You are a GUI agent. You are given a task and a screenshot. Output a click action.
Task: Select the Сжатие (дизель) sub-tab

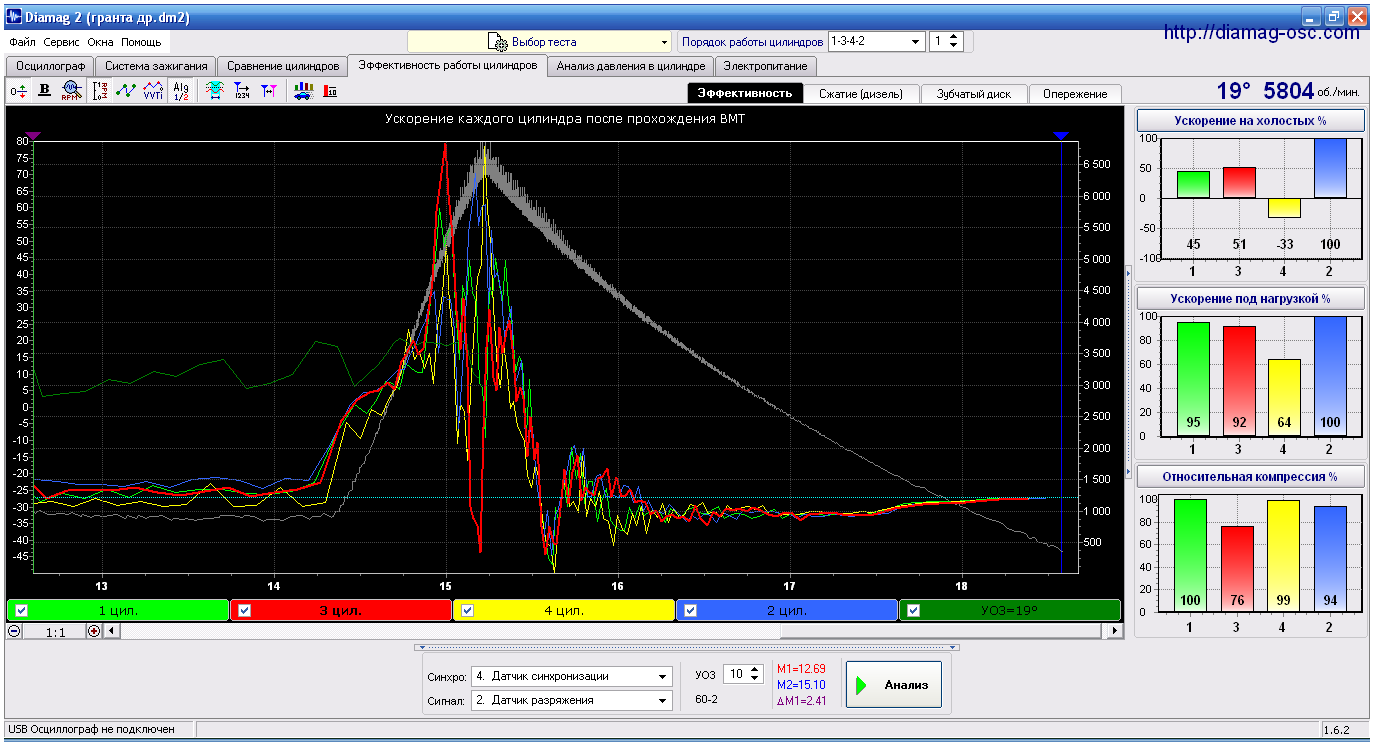[861, 94]
